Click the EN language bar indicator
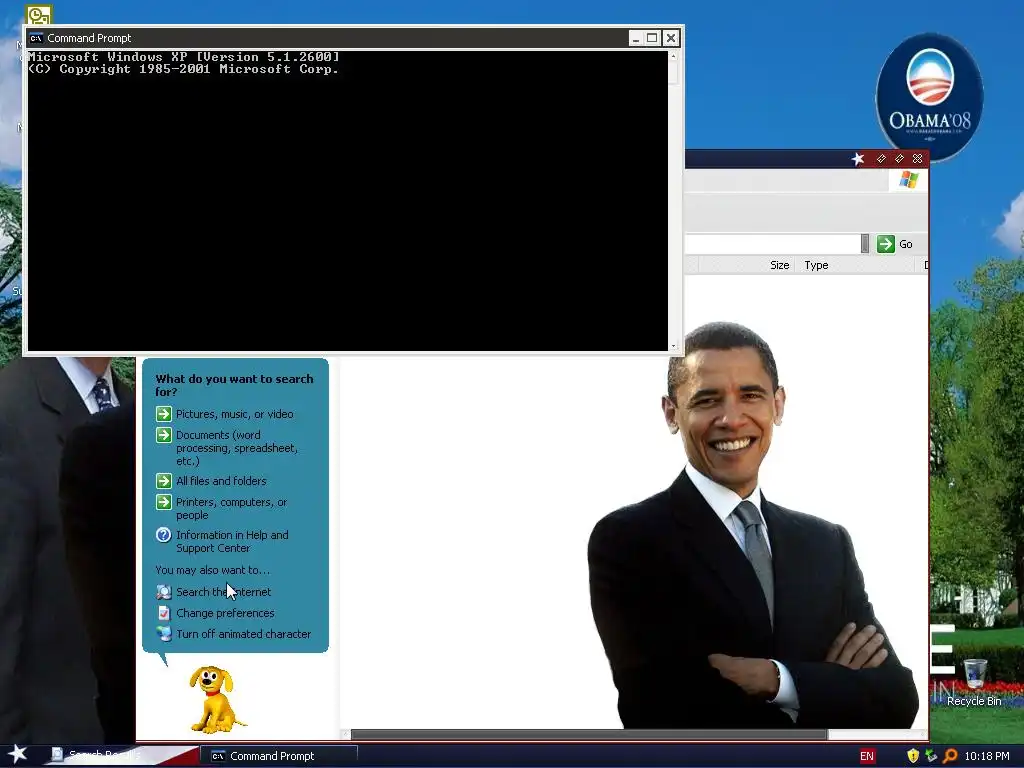The image size is (1024, 768). coord(867,756)
